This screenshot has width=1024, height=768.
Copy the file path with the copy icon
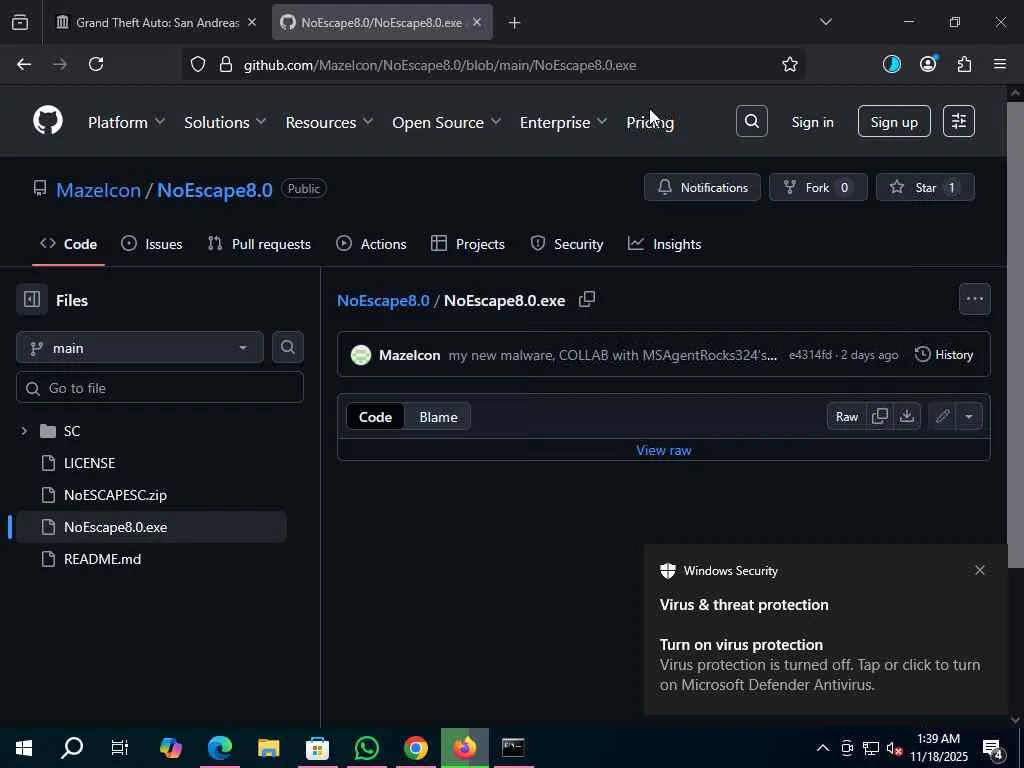point(586,300)
